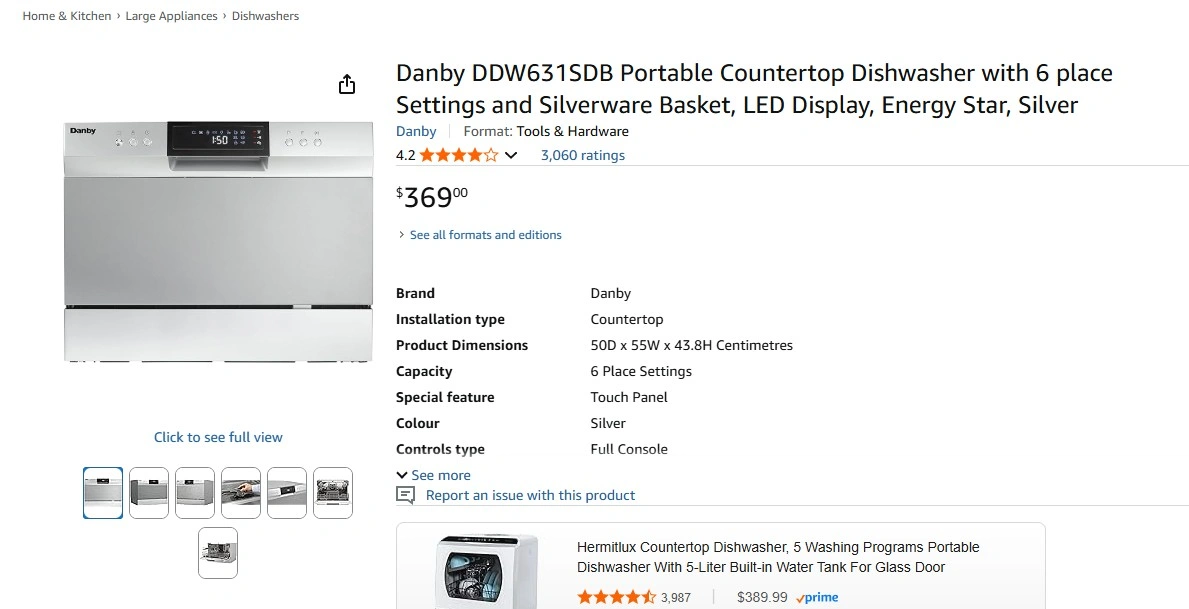Click the report issue speech-bubble icon
Viewport: 1189px width, 609px height.
tap(405, 495)
